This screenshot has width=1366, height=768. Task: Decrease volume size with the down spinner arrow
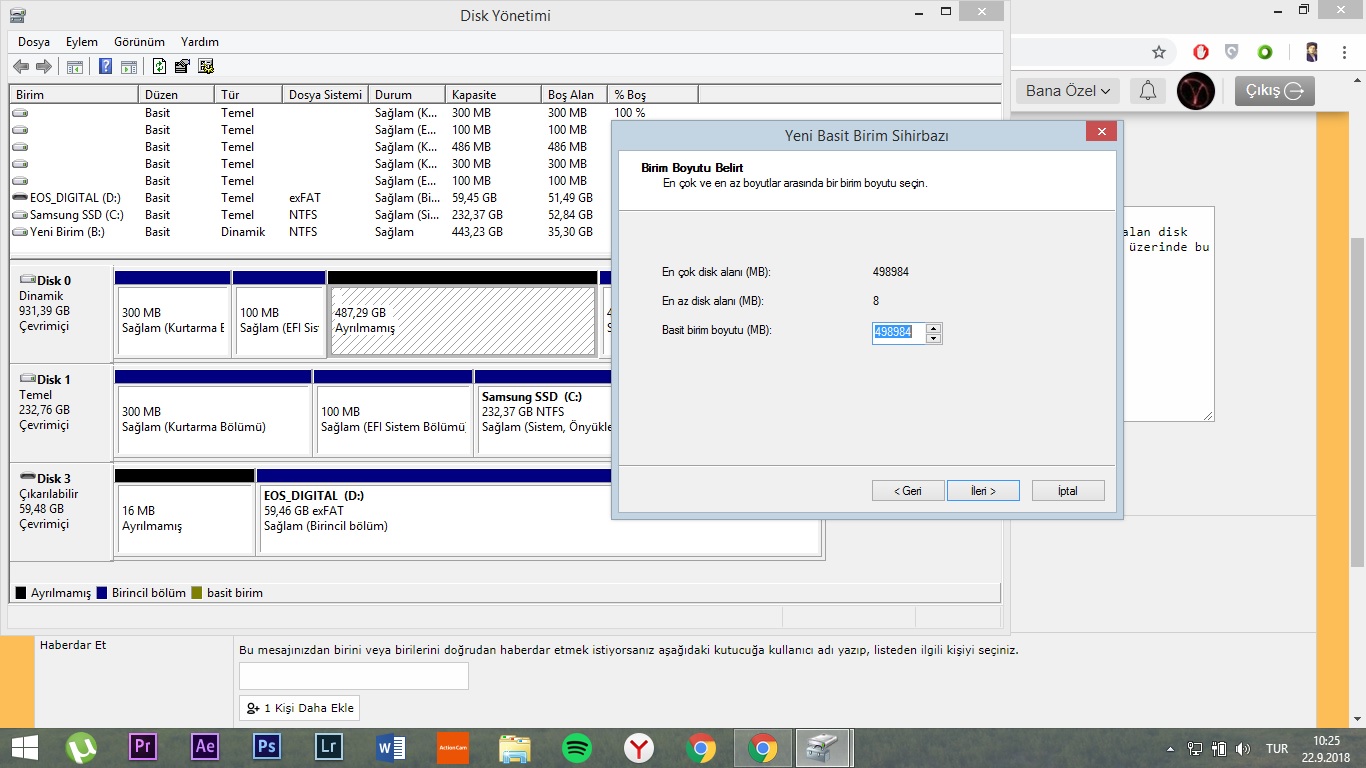coord(933,338)
